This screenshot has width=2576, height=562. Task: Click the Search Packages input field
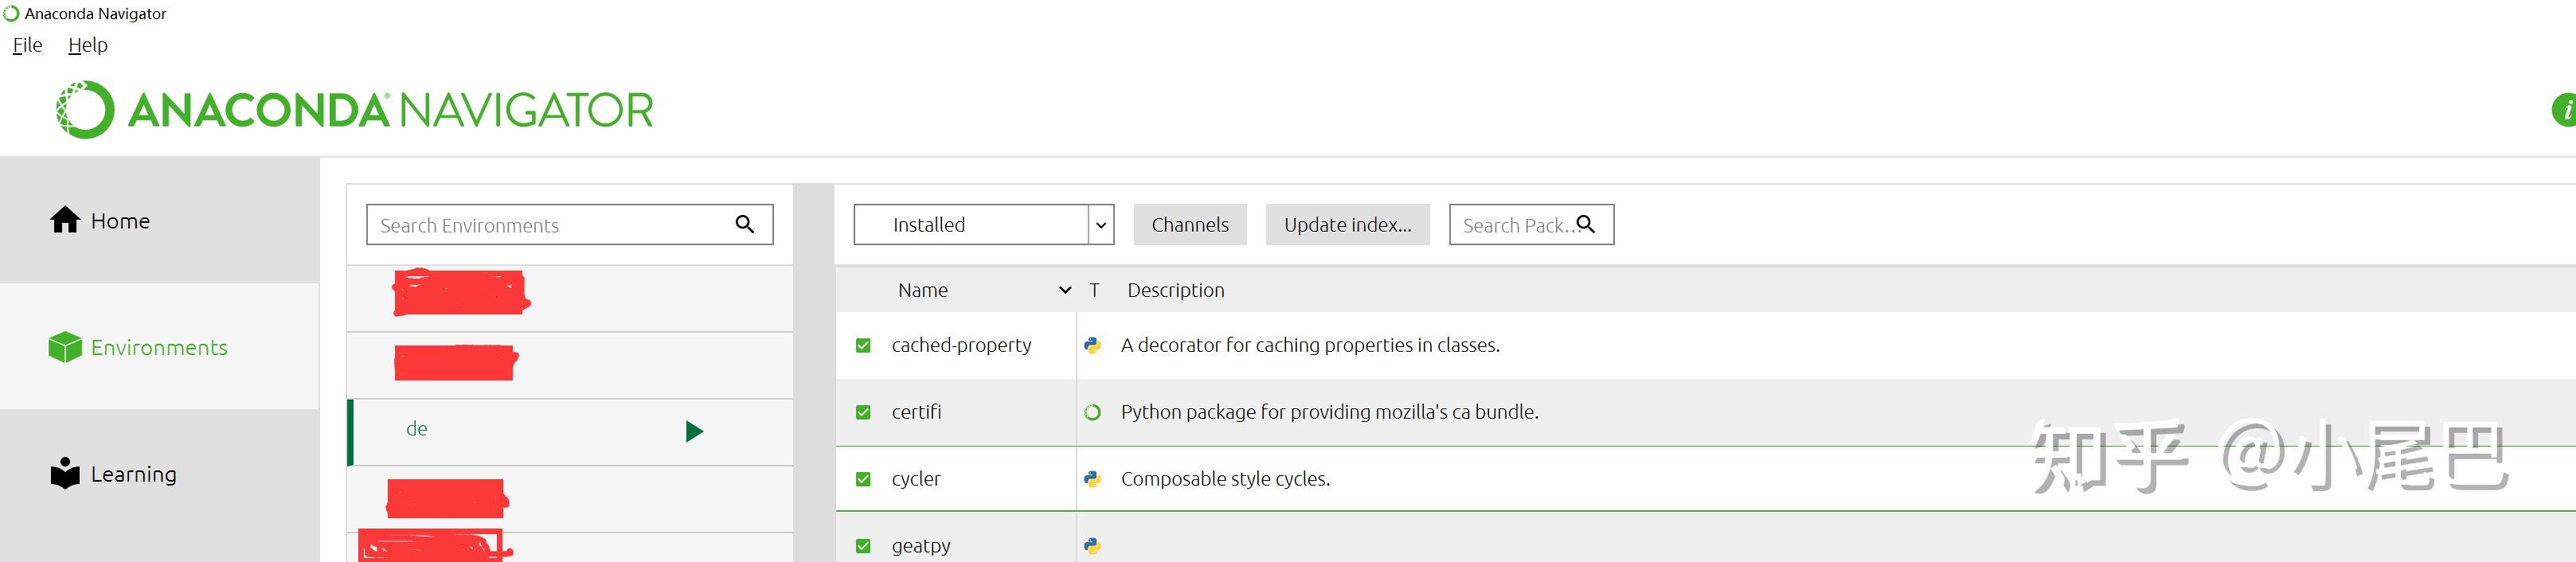tap(1515, 225)
